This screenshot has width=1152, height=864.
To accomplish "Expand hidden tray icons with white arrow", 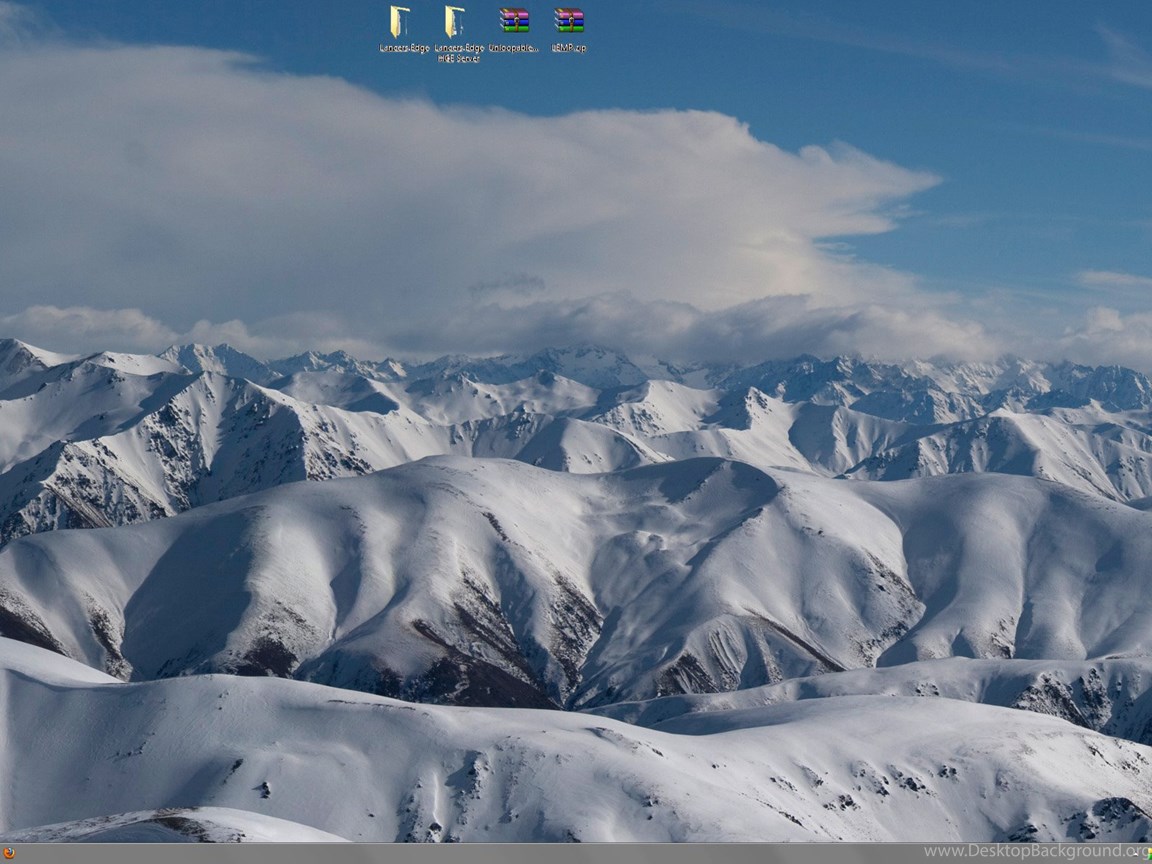I will (x=1133, y=854).
